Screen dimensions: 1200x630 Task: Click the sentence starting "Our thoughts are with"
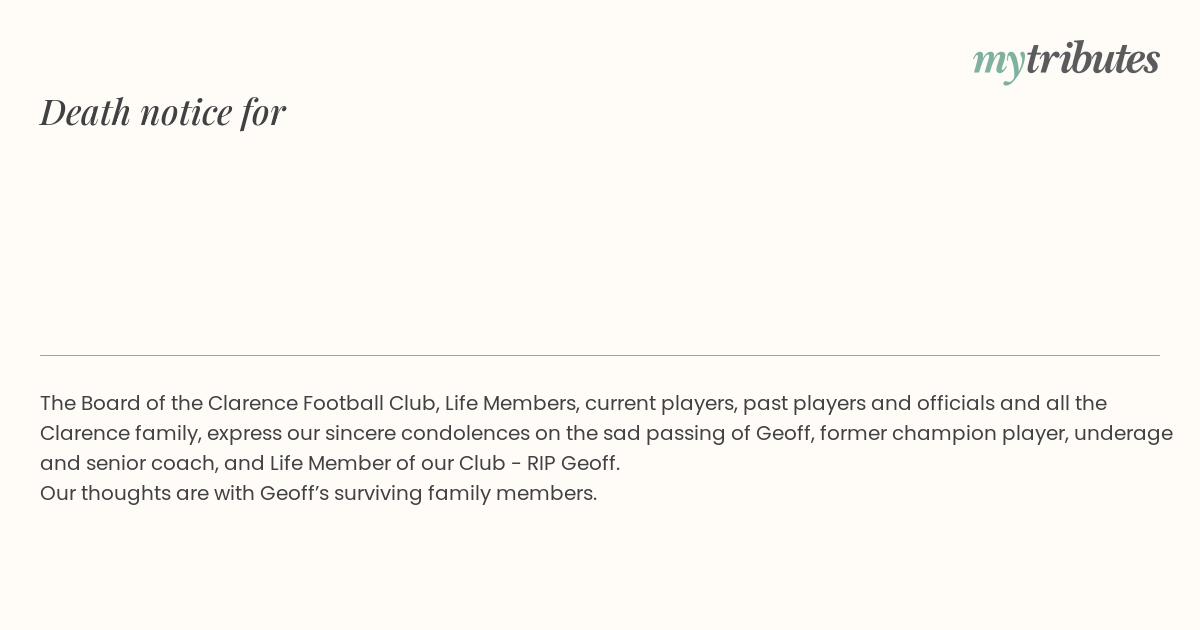[318, 493]
